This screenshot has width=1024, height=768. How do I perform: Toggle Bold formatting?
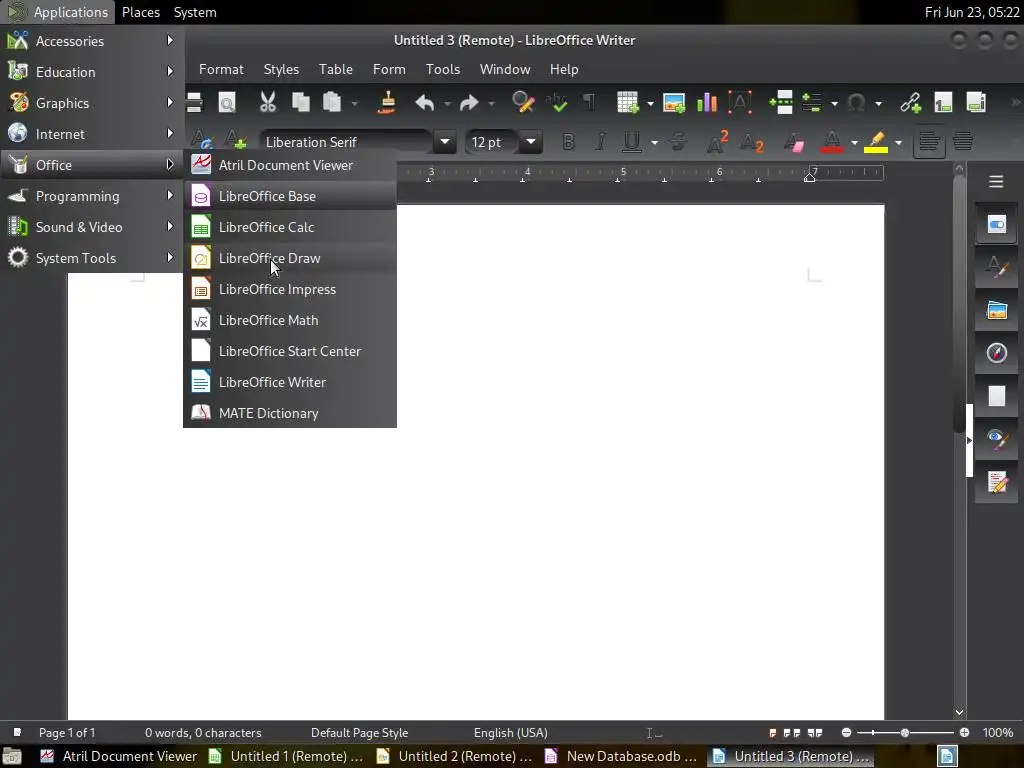(x=568, y=142)
